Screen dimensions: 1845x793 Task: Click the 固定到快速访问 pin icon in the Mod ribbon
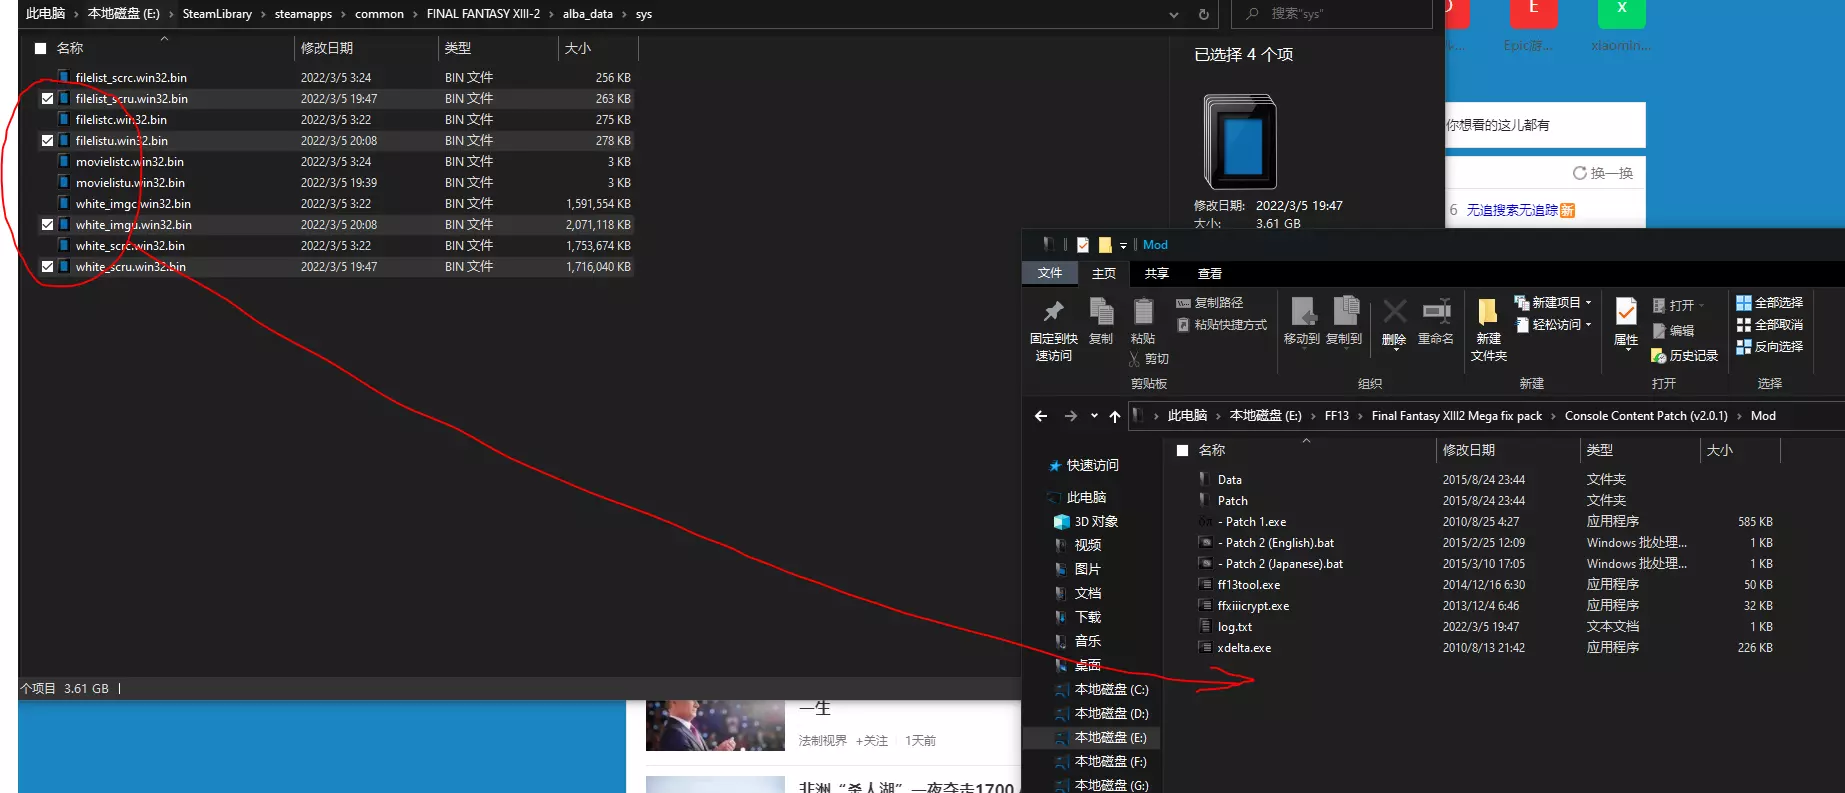click(x=1053, y=311)
